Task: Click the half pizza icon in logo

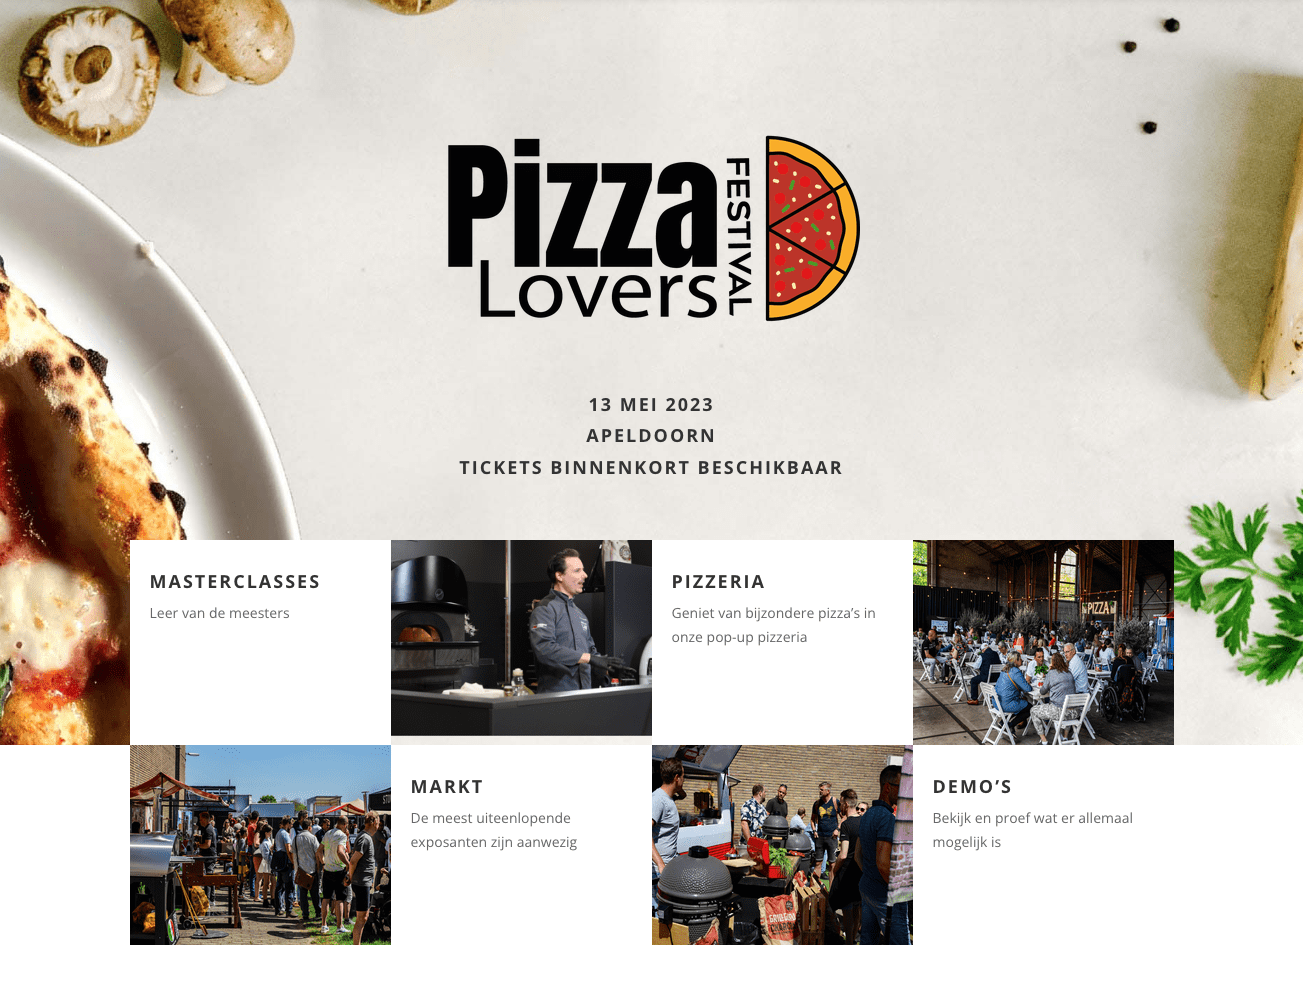Action: (x=812, y=228)
